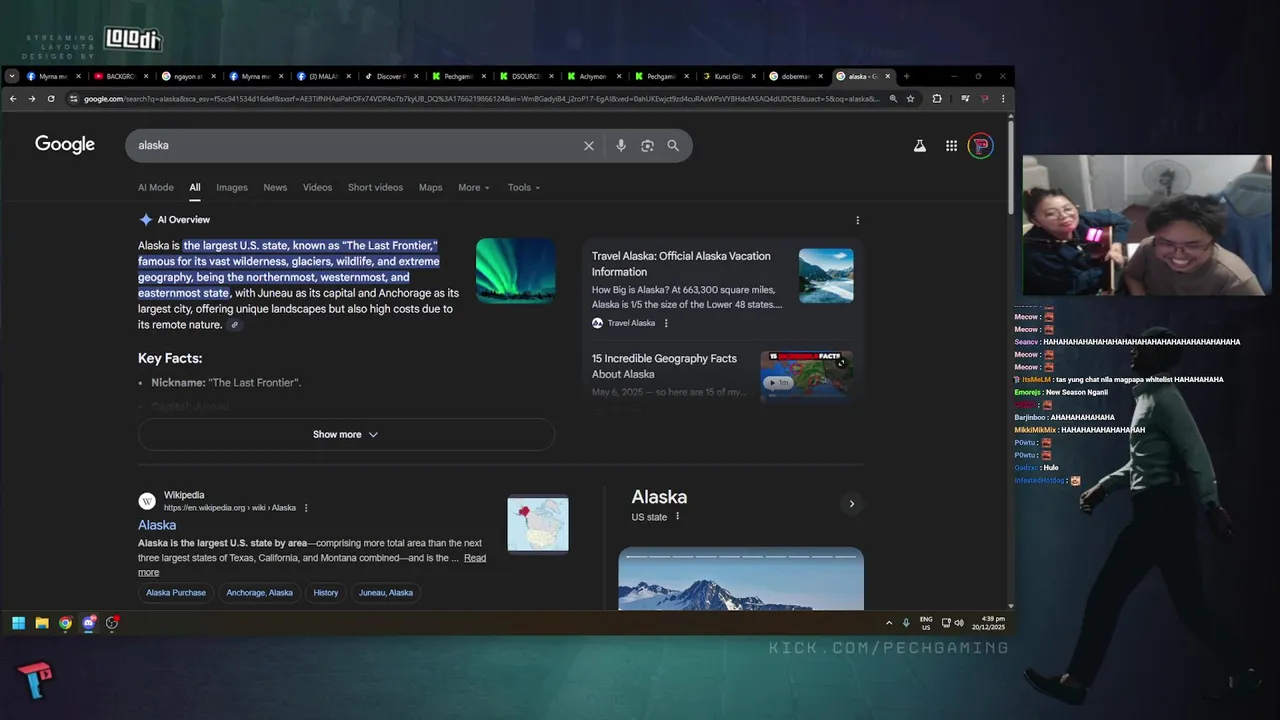1280x720 pixels.
Task: Bookmark this page with star icon
Action: point(911,99)
